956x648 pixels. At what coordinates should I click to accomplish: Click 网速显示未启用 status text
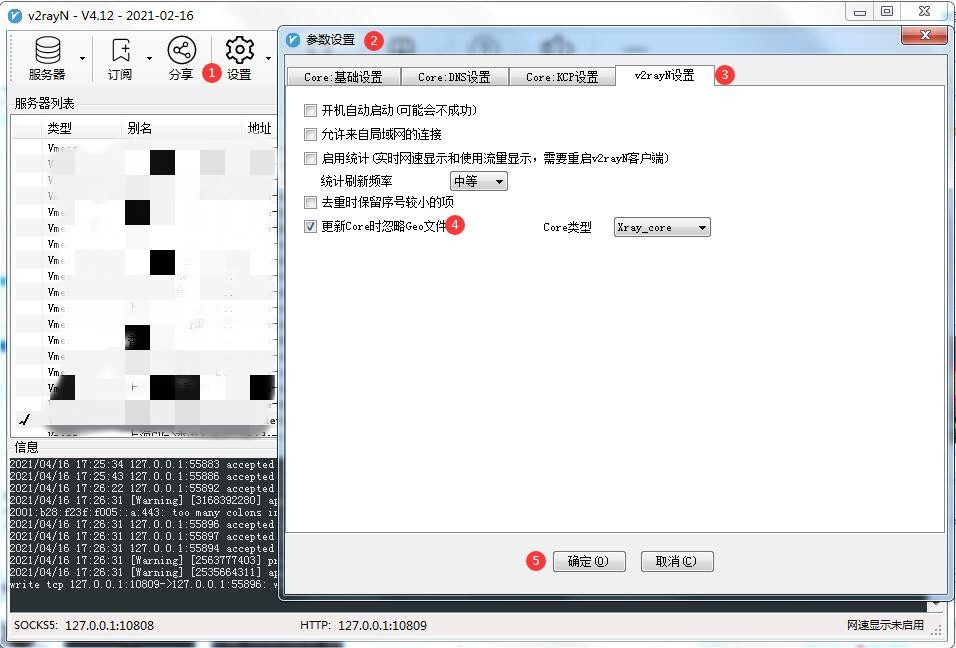[x=885, y=625]
